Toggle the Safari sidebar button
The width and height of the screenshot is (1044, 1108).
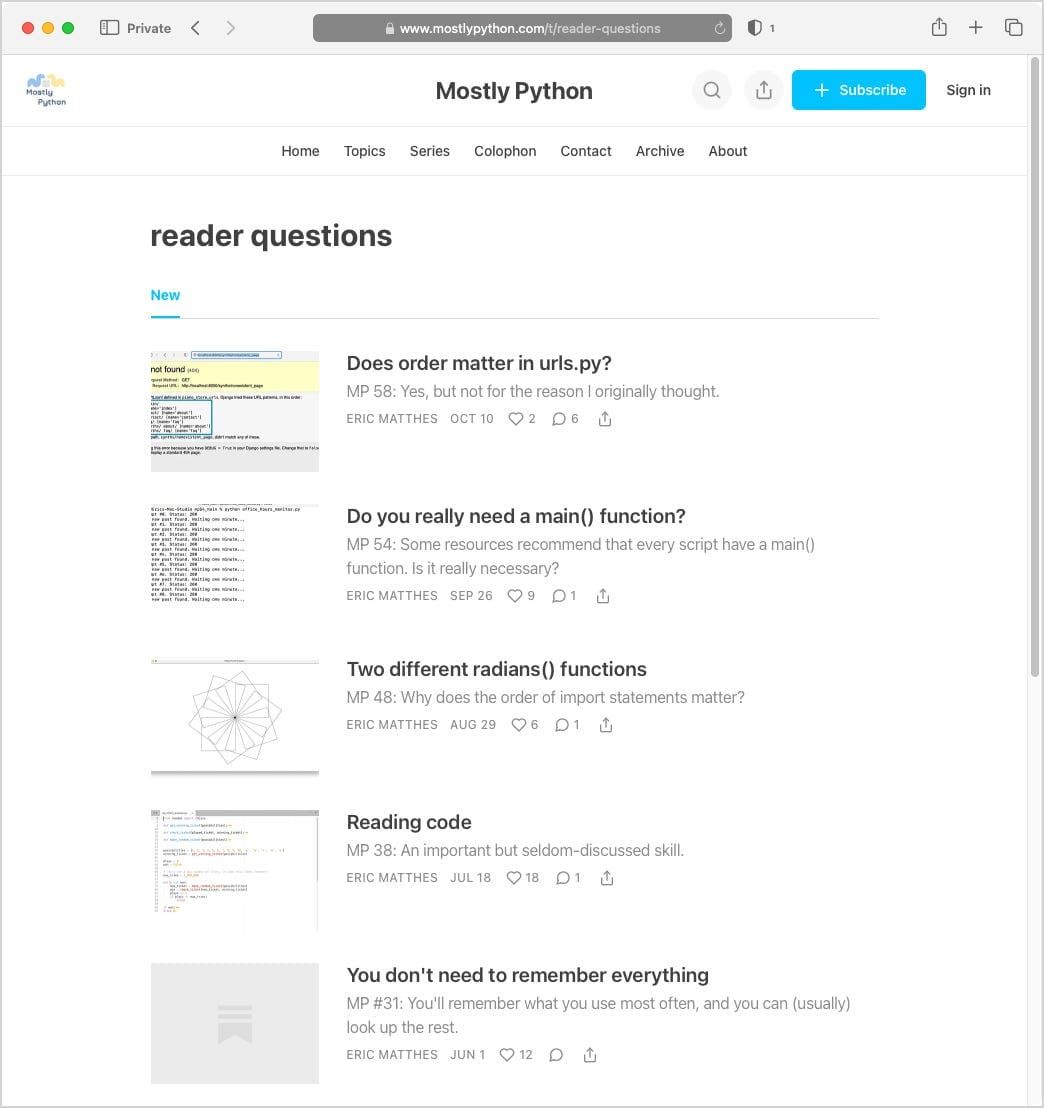pos(109,28)
